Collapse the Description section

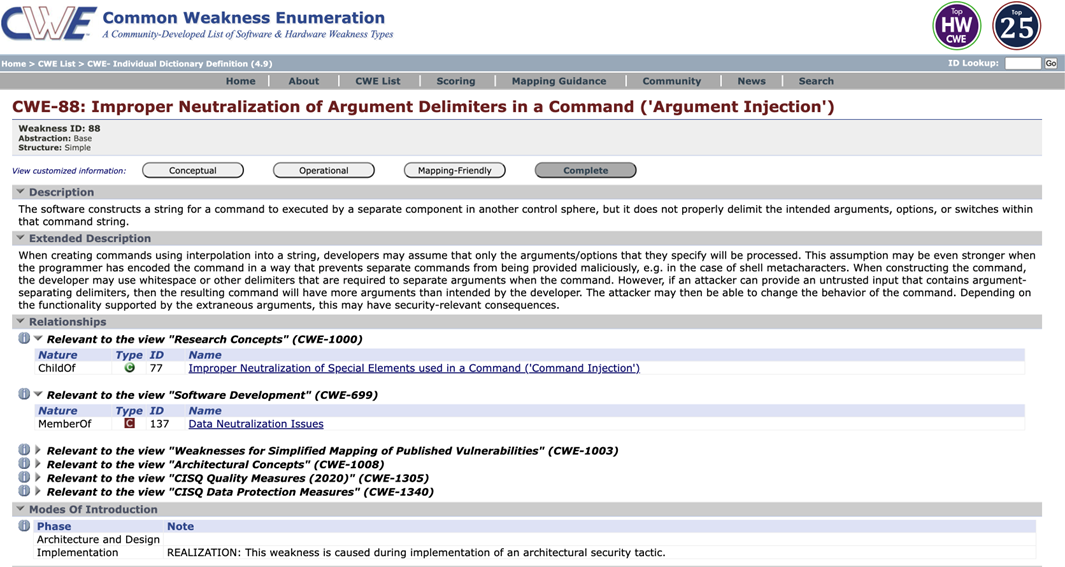tap(20, 191)
